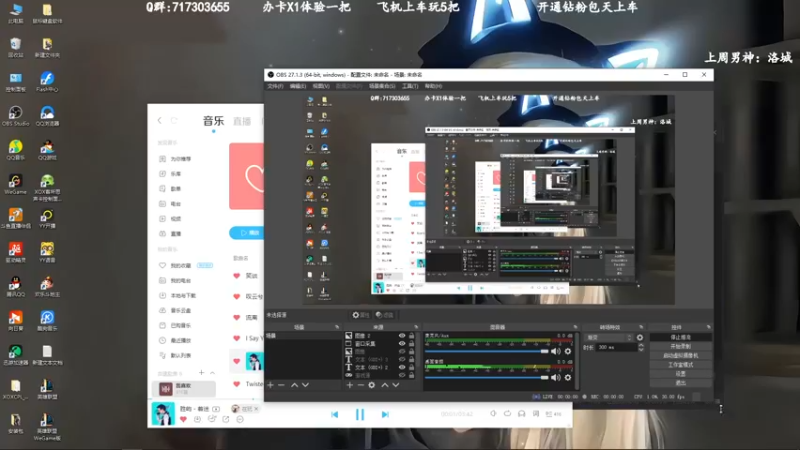800x450 pixels.
Task: Open volume control in QQ音乐 player bar
Action: tap(493, 414)
